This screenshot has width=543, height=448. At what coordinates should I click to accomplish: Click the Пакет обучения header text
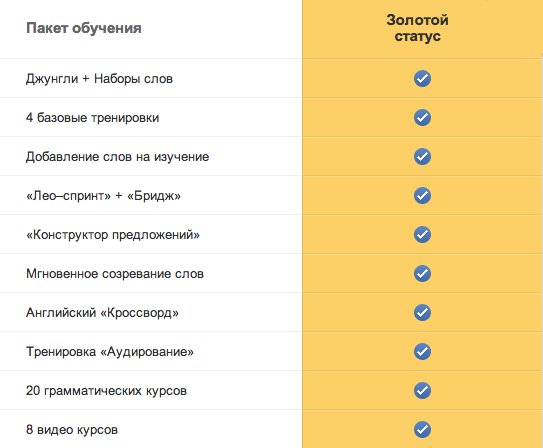click(x=83, y=28)
